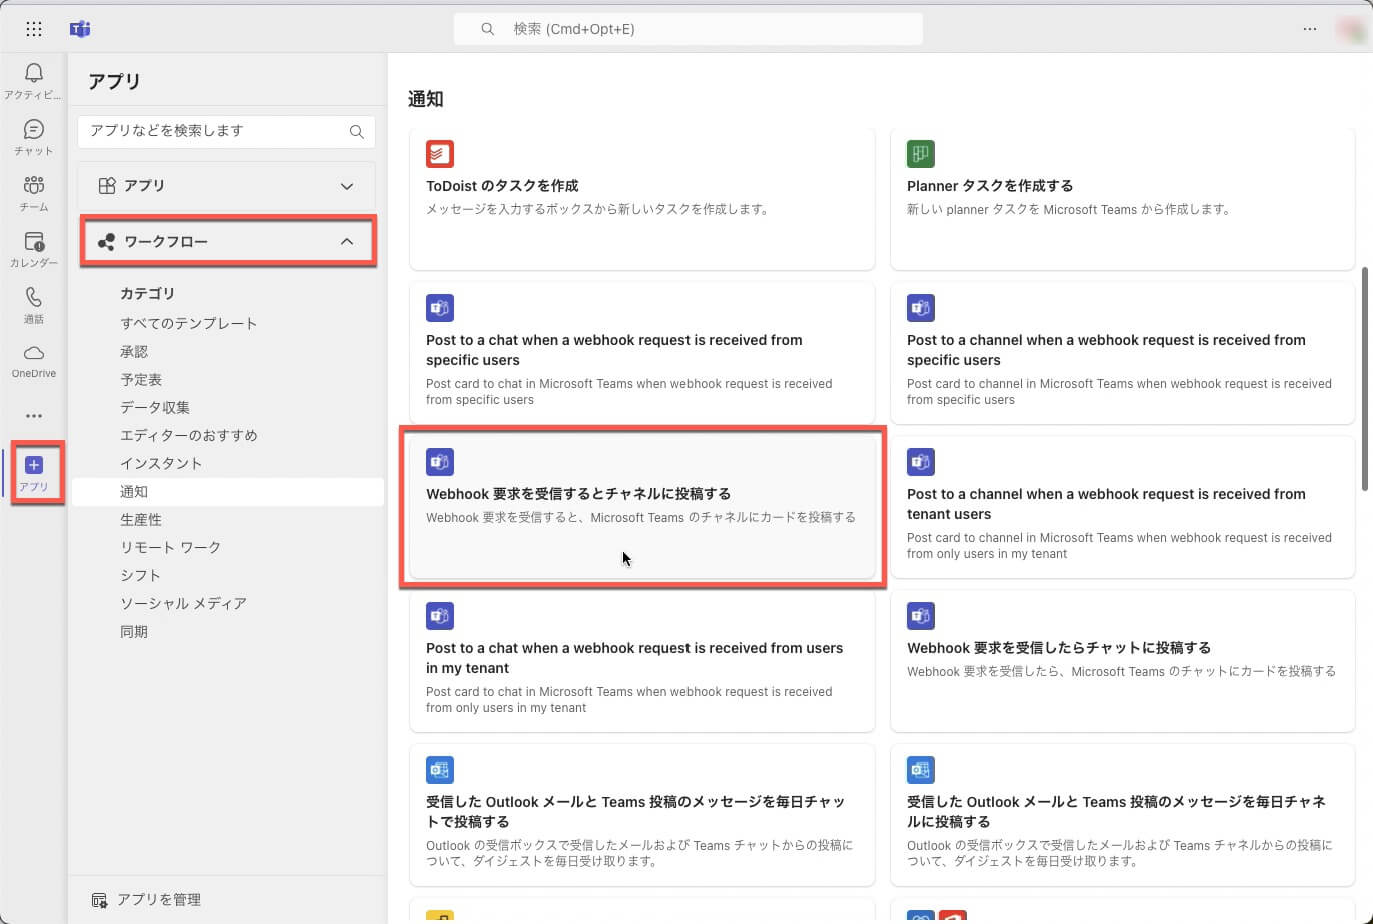Image resolution: width=1373 pixels, height=924 pixels.
Task: Open 毎日チャットで投稿する Outlook template title
Action: pyautogui.click(x=635, y=812)
